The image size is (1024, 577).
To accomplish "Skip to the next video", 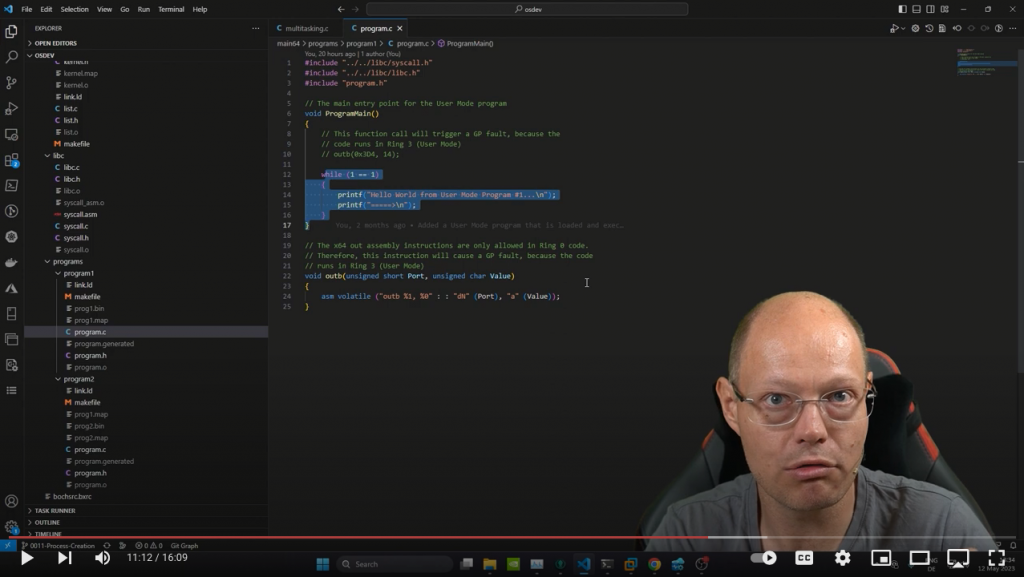I will (64, 557).
